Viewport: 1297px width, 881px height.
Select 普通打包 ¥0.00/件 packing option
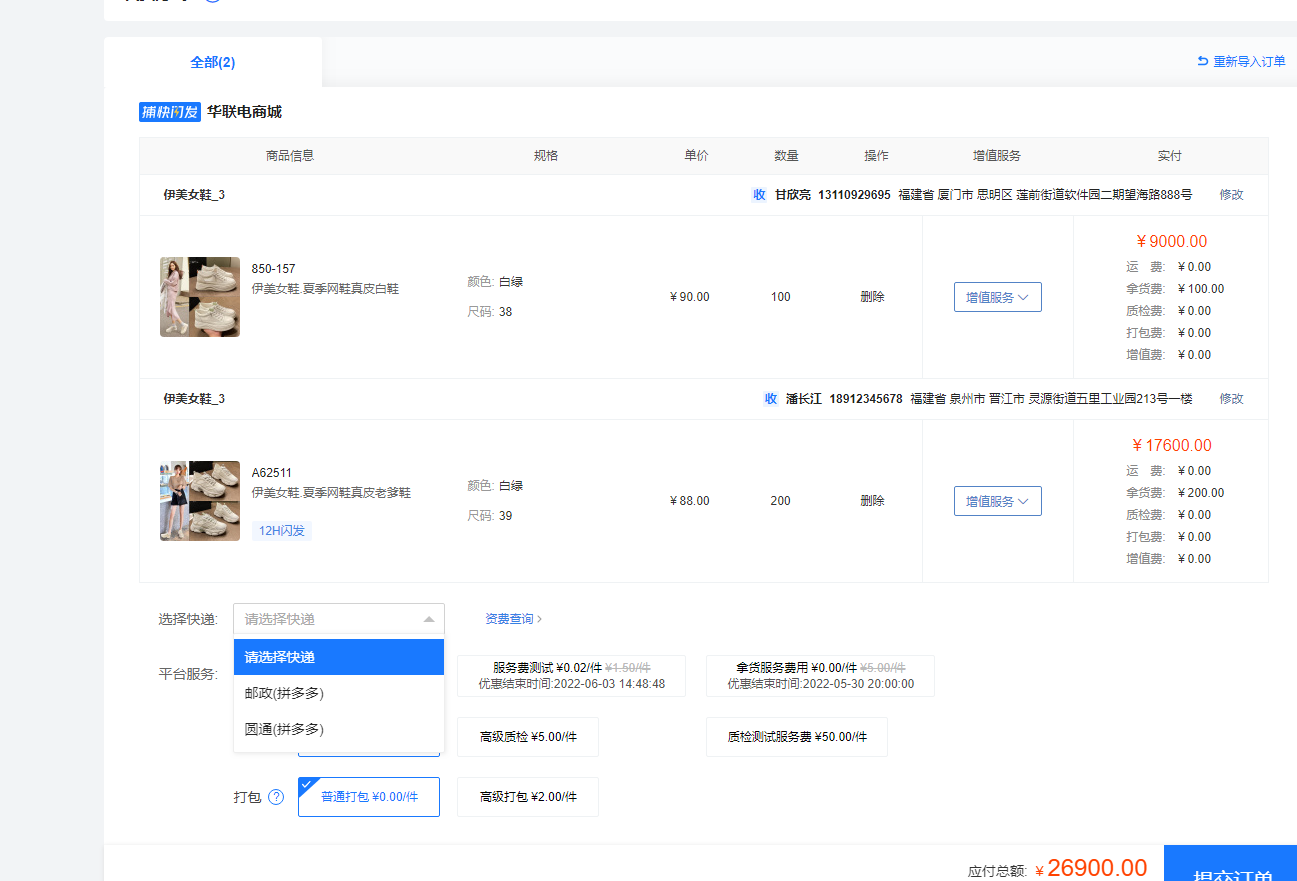point(369,797)
